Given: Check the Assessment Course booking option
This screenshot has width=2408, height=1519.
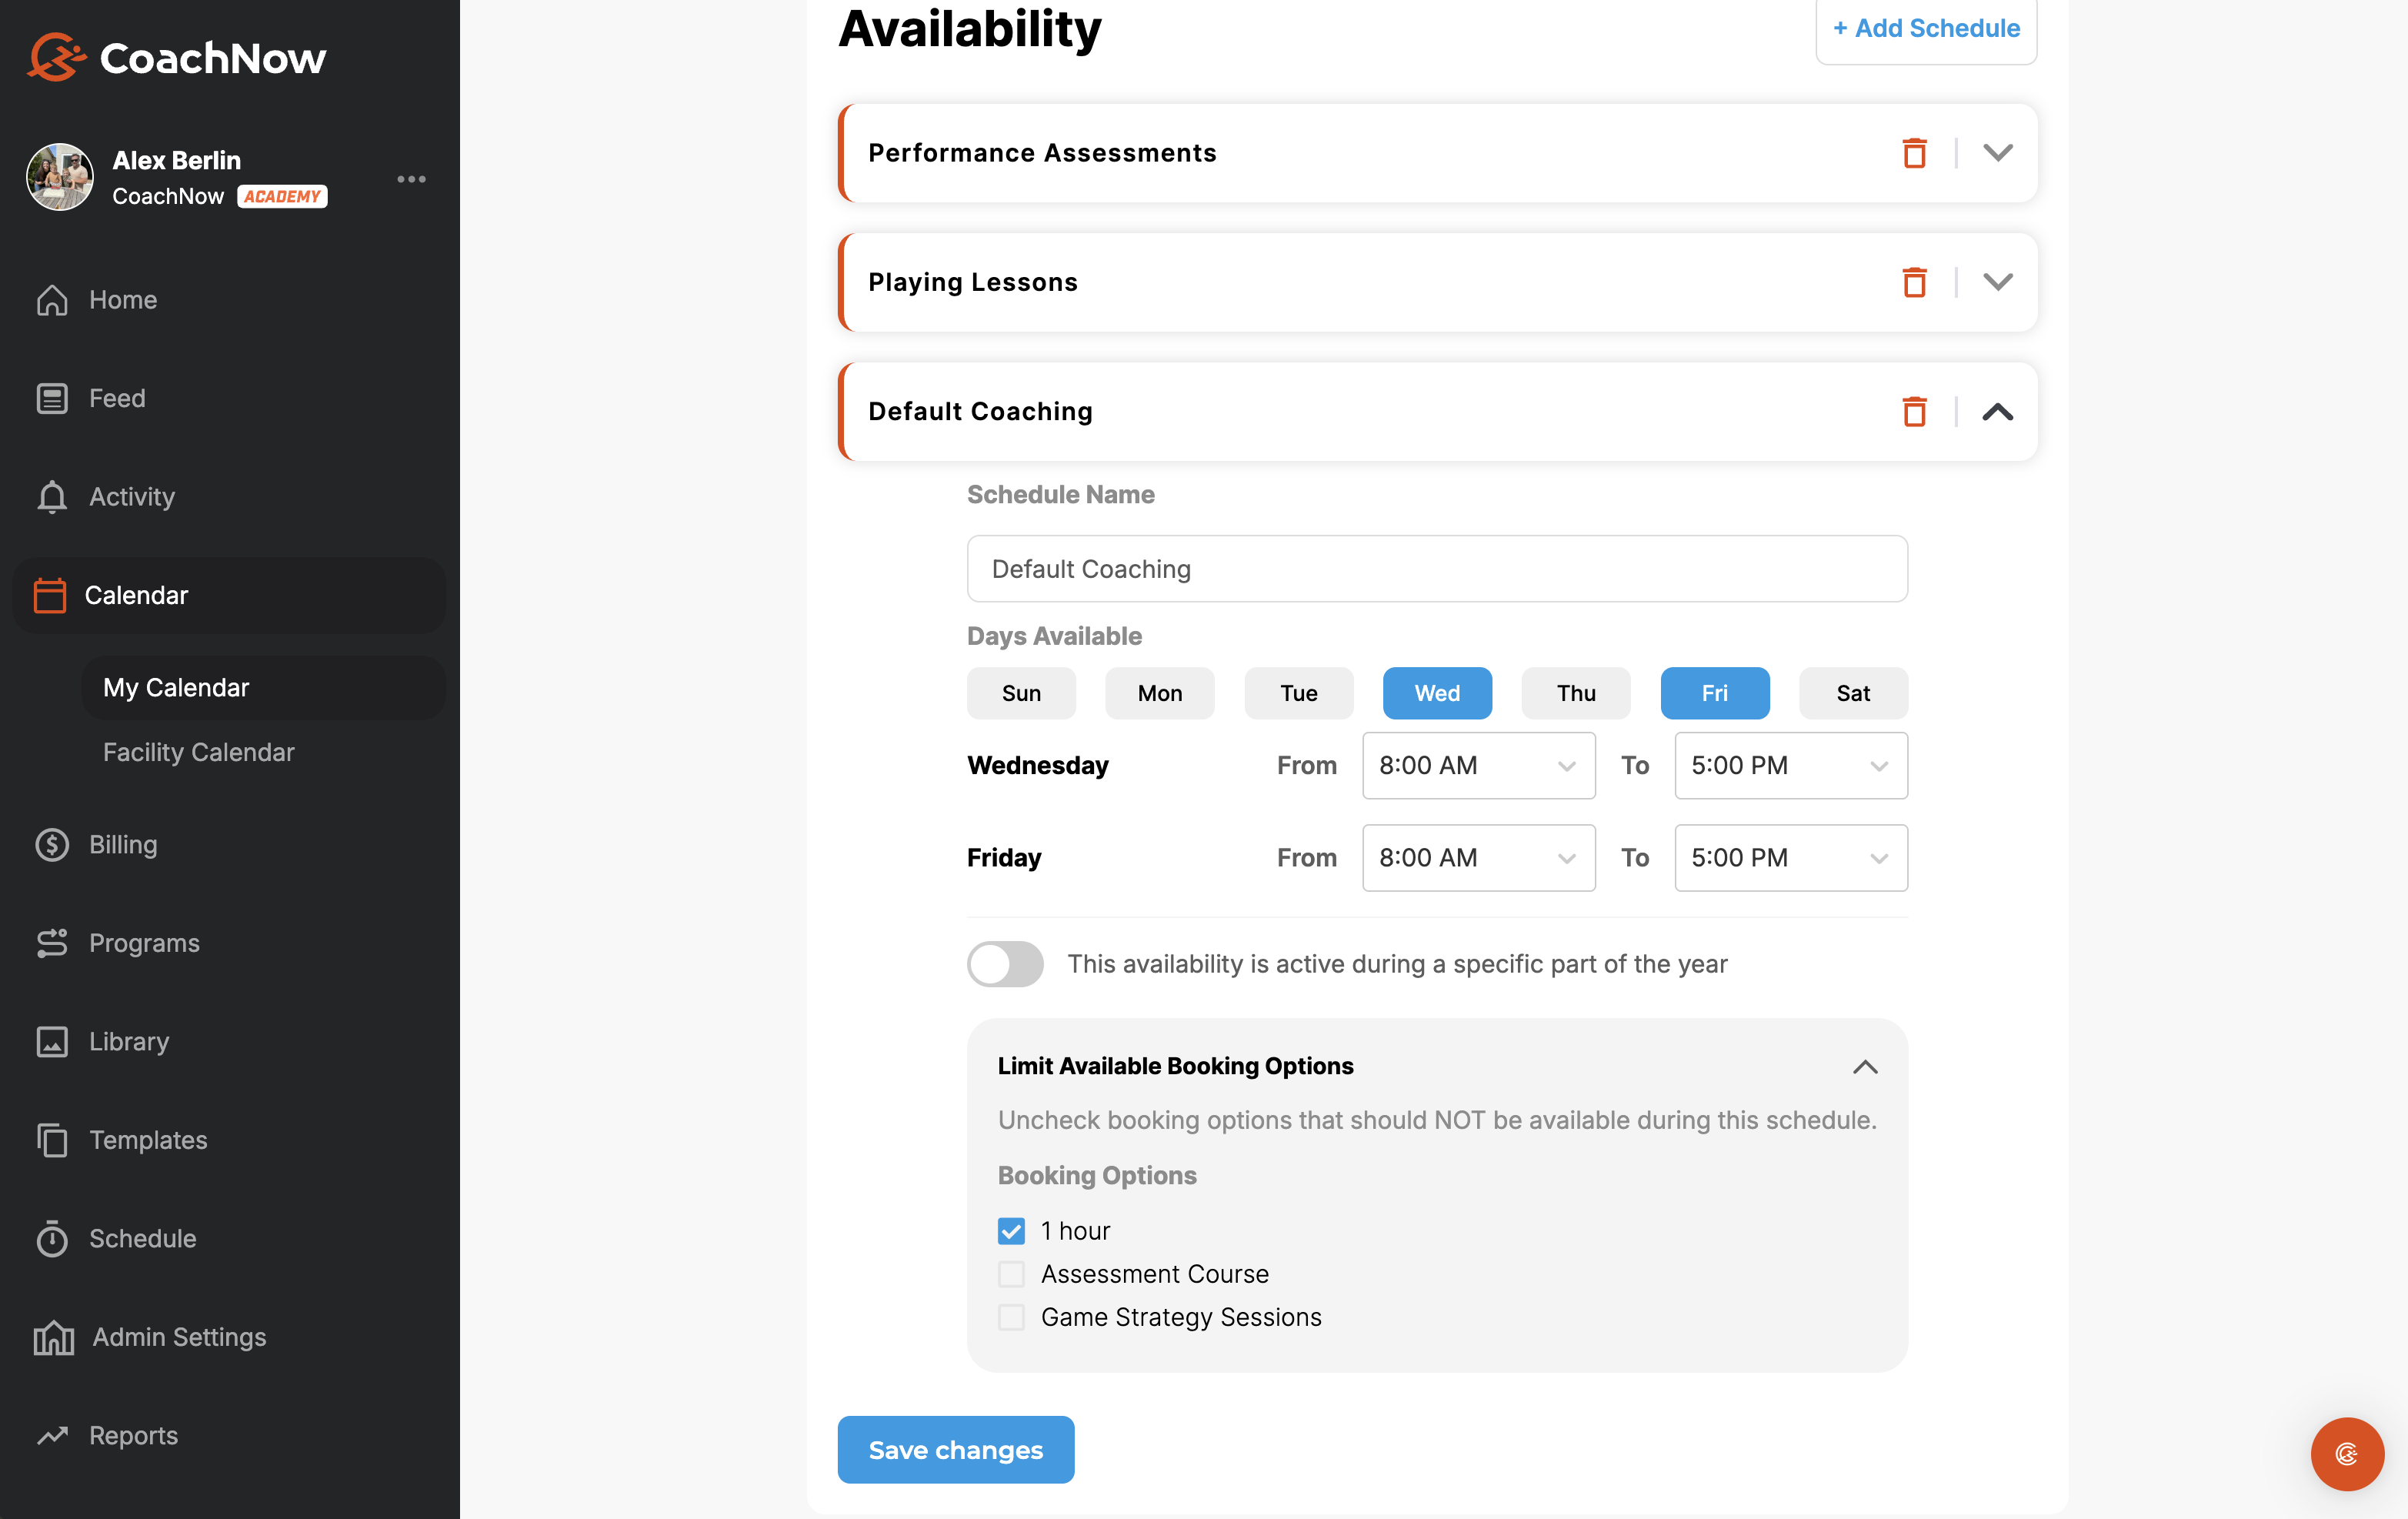Looking at the screenshot, I should tap(1011, 1273).
